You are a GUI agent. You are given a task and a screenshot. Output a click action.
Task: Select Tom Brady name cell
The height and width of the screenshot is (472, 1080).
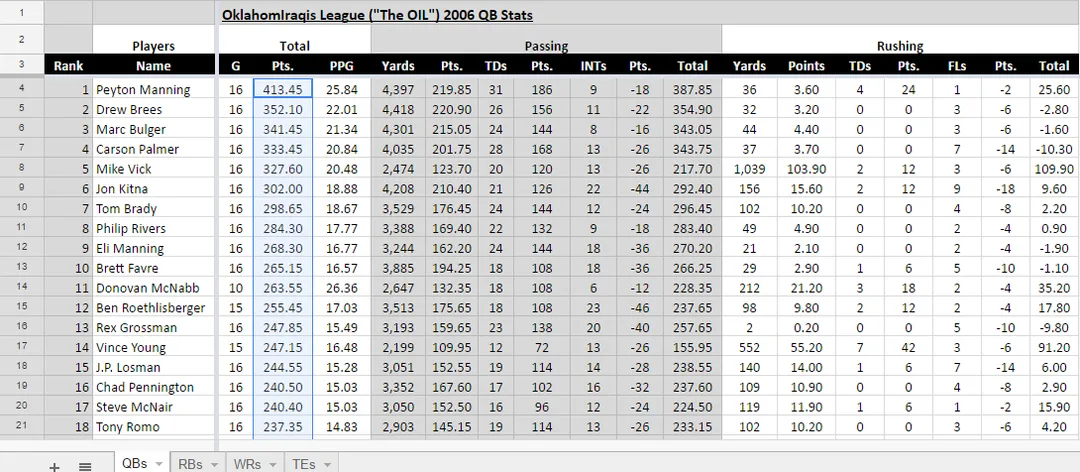[x=154, y=209]
